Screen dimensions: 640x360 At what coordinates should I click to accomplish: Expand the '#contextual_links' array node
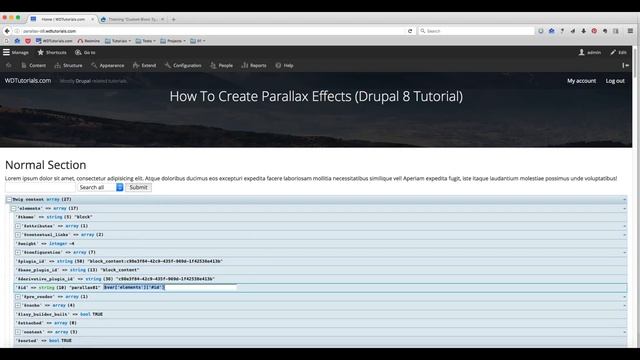pos(18,235)
